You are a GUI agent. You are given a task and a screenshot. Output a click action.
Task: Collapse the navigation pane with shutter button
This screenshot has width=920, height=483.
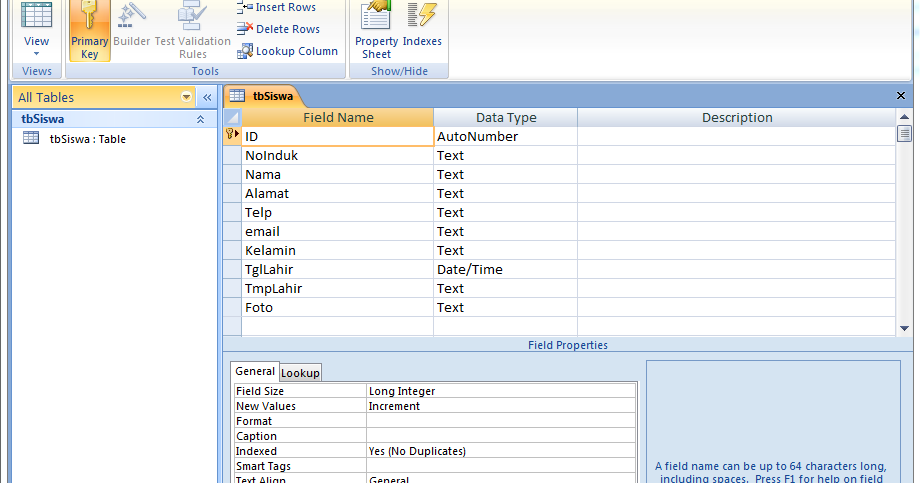pos(207,97)
